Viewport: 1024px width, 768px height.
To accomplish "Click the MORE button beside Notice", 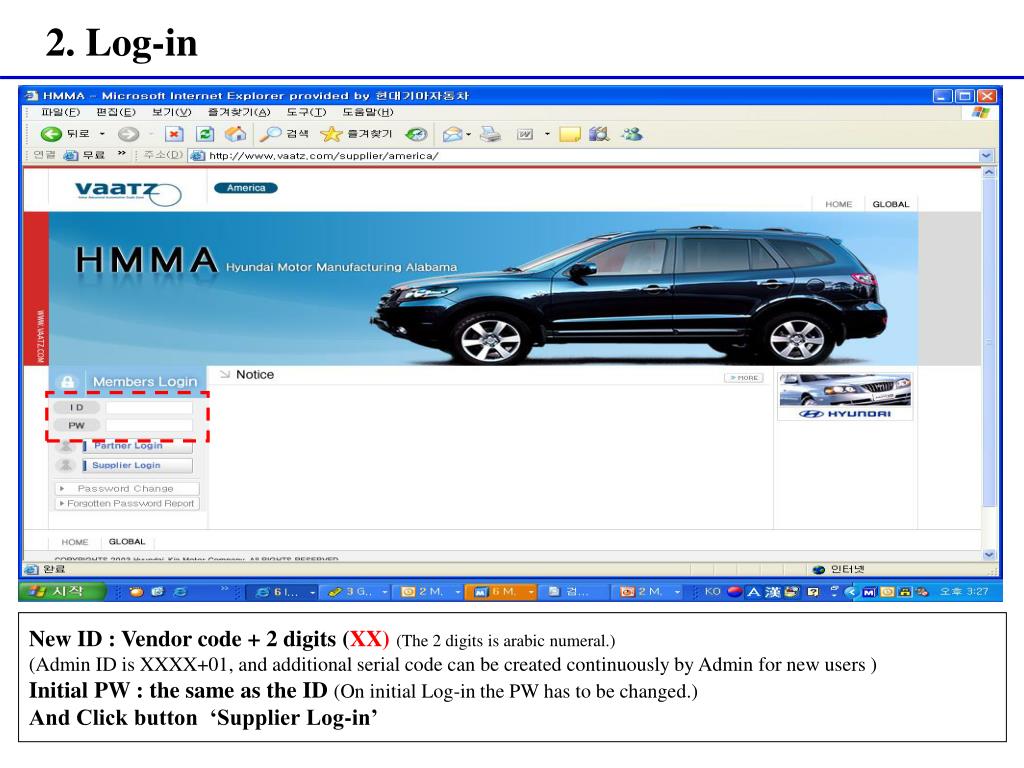I will pos(744,376).
